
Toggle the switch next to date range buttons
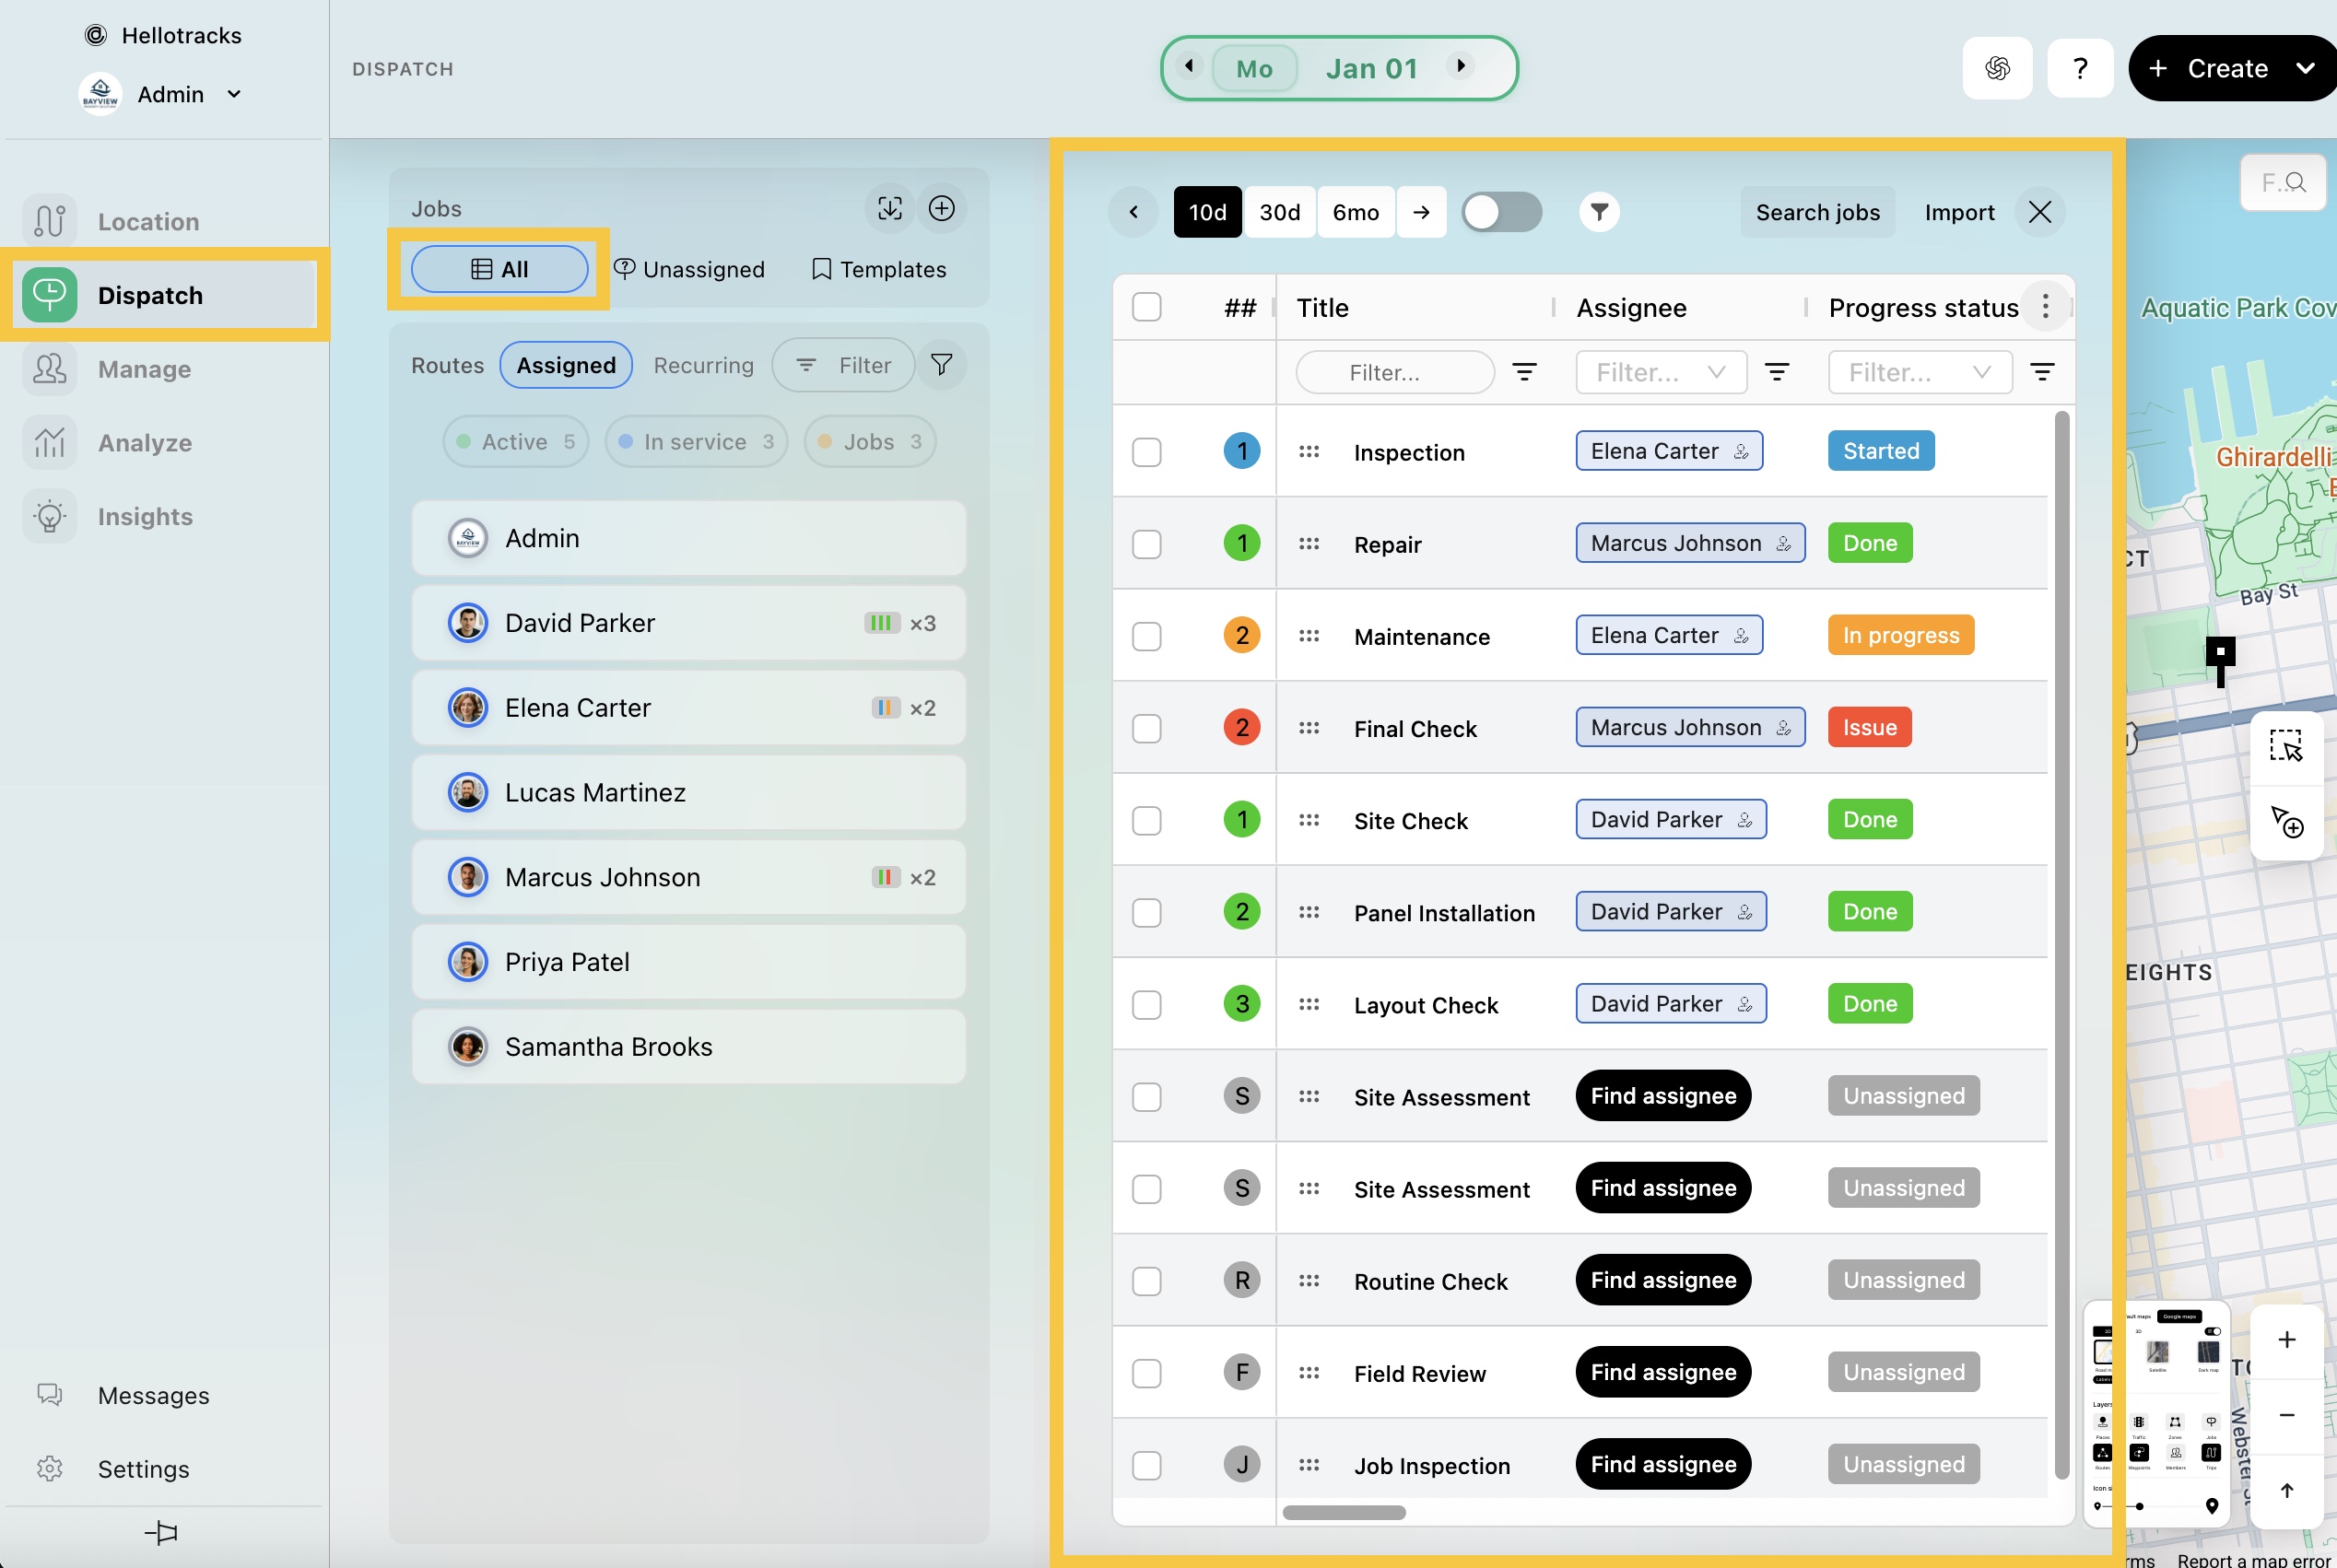(1501, 212)
